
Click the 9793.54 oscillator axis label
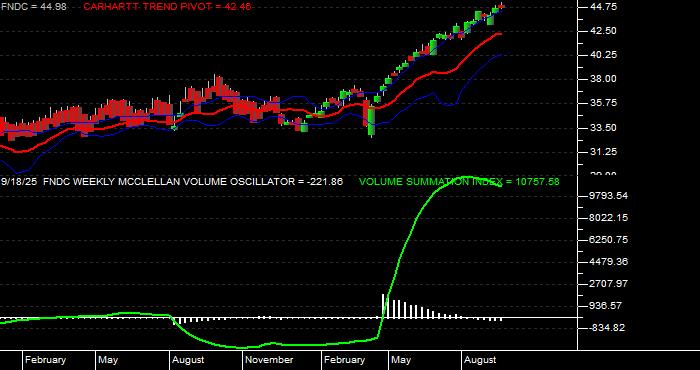(608, 195)
